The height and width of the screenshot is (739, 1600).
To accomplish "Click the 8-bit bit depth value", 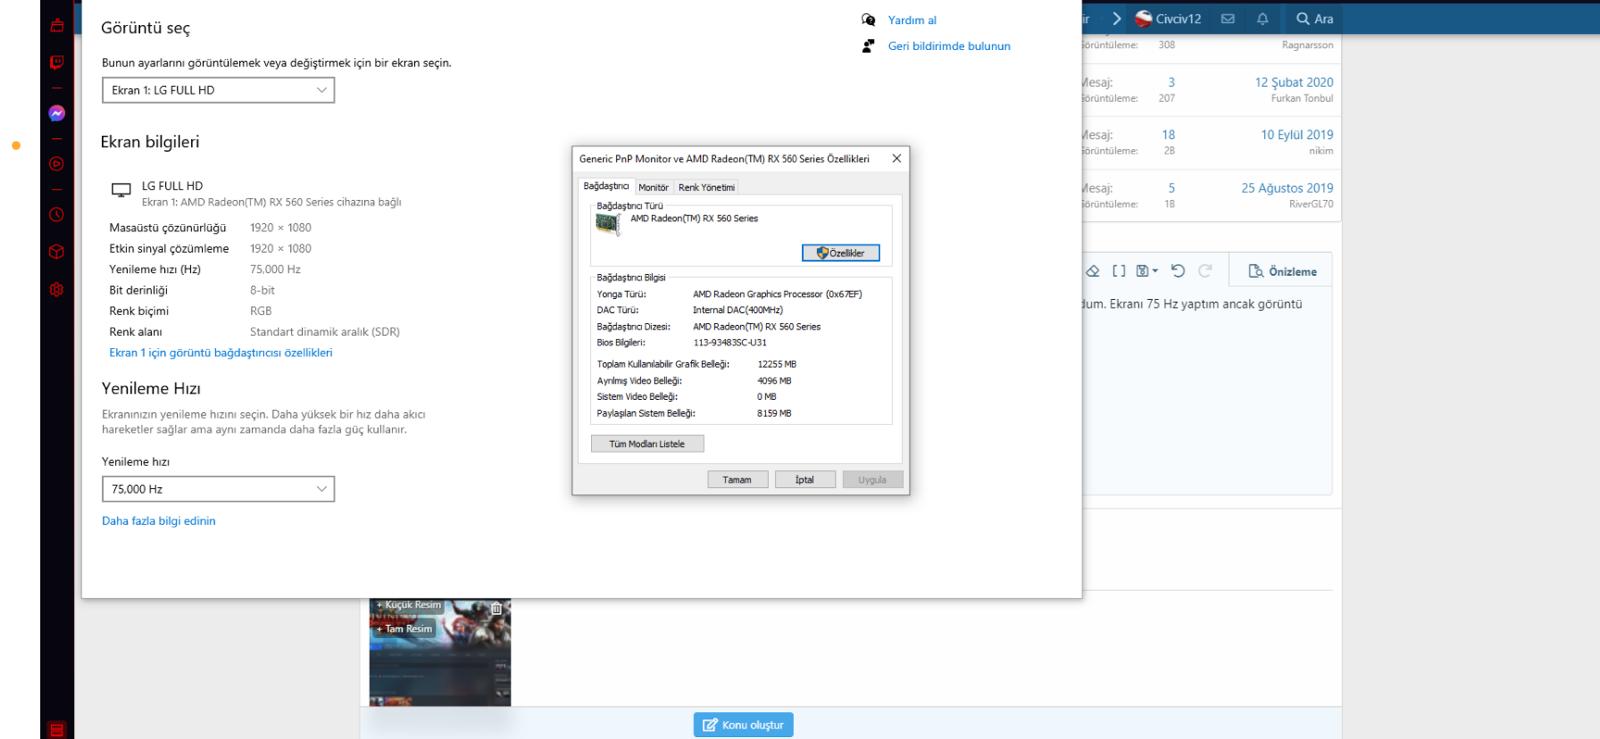I will [262, 290].
